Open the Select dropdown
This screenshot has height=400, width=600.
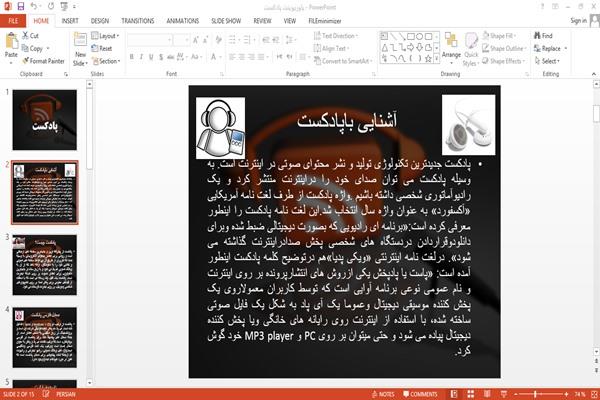click(x=547, y=61)
